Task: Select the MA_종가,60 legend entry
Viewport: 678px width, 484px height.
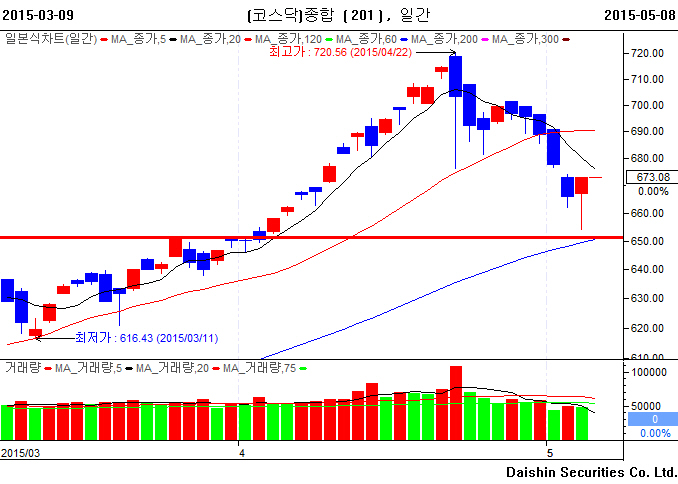Action: [370, 39]
